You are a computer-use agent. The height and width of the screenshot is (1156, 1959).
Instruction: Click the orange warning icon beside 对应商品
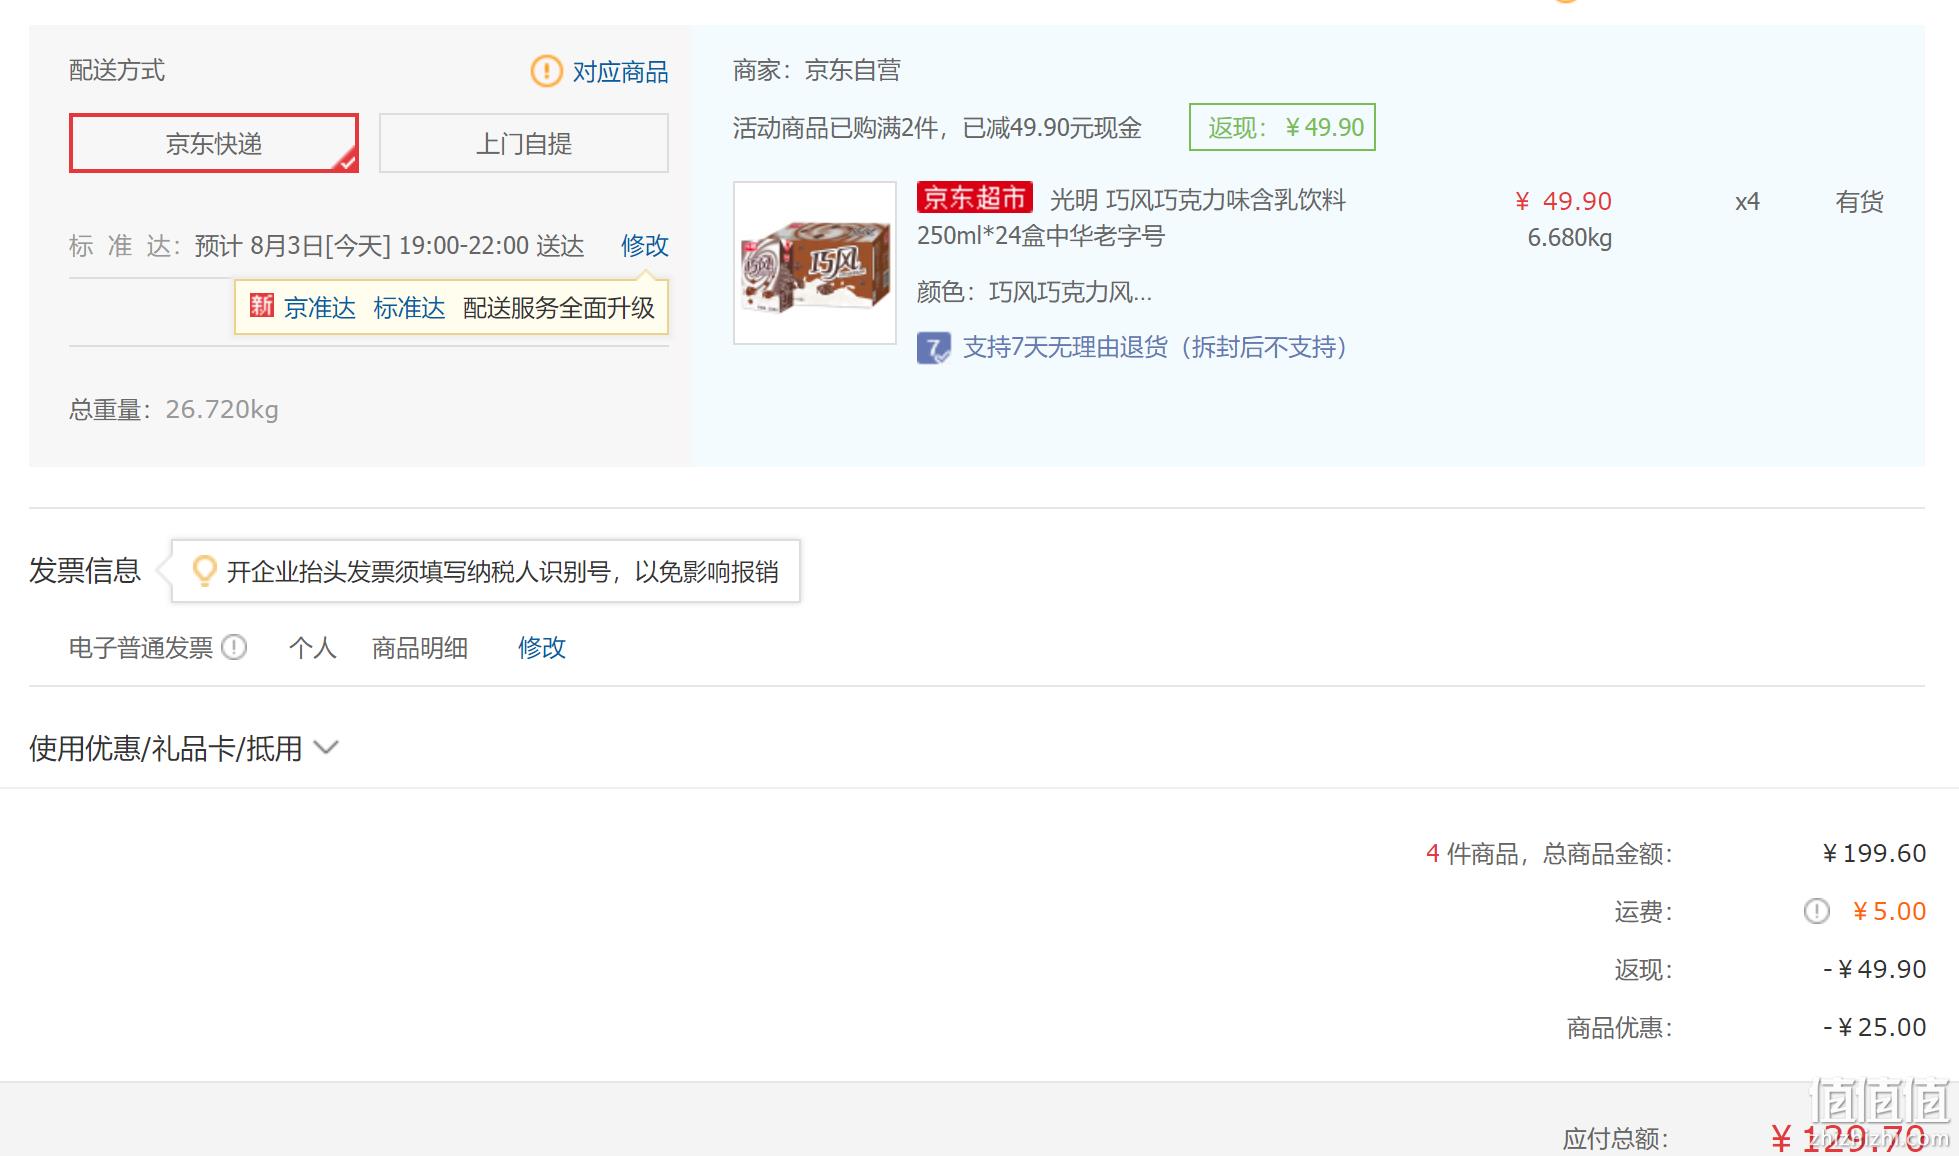coord(546,71)
